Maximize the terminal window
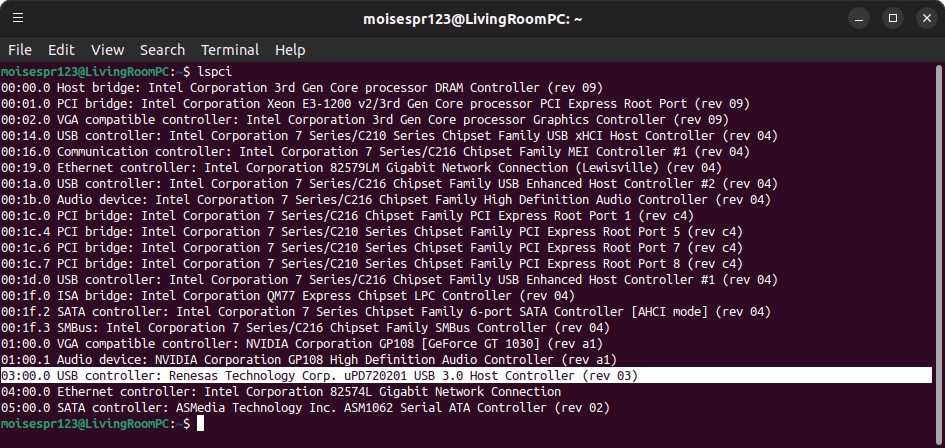This screenshot has width=945, height=448. click(893, 19)
